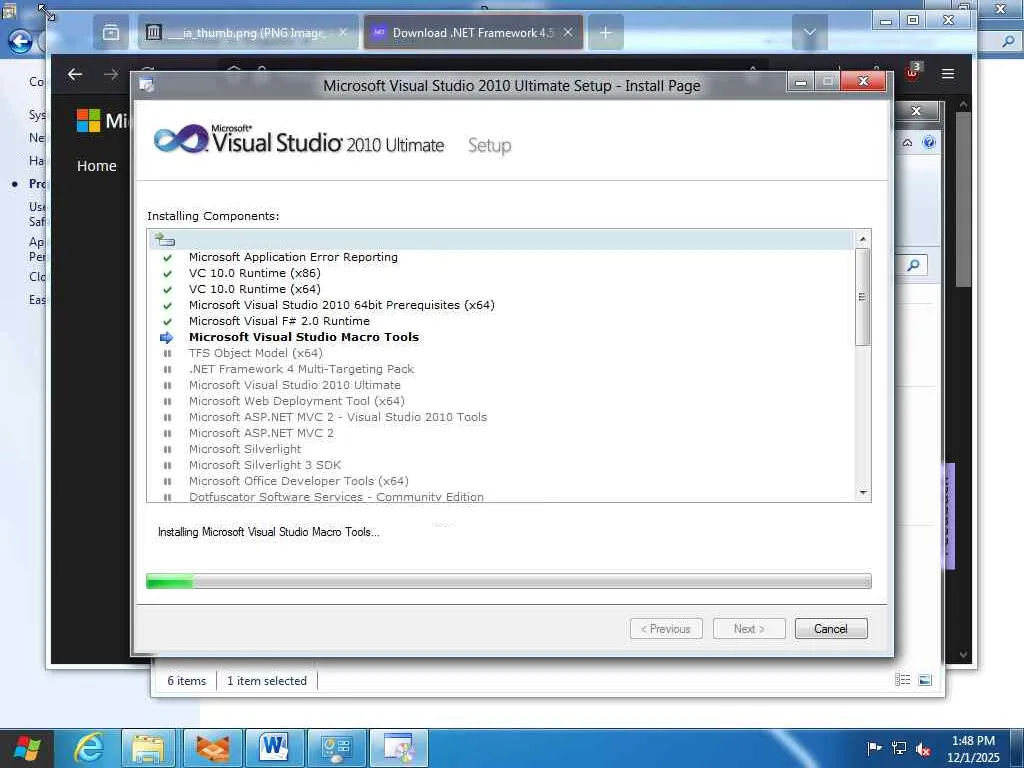The width and height of the screenshot is (1024, 768).
Task: Click the blue arrow icon for Macro Tools
Action: 167,337
